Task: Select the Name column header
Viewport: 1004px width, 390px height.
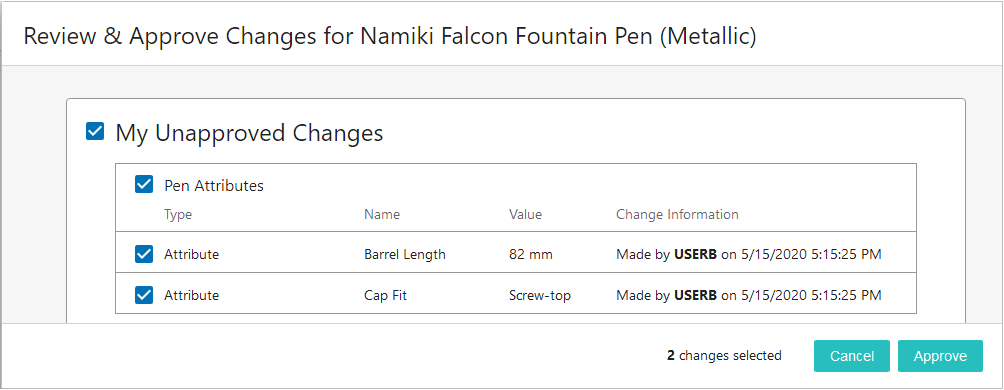Action: pos(382,215)
